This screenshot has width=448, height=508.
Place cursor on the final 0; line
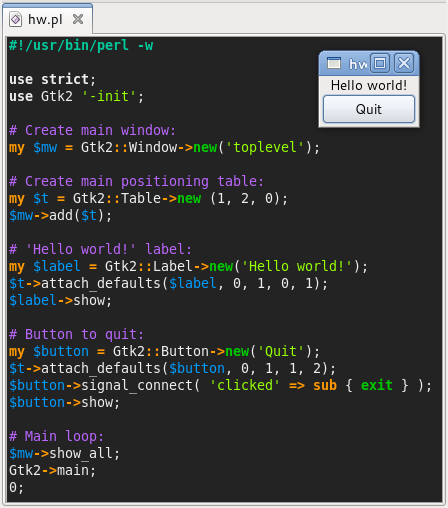tap(16, 487)
